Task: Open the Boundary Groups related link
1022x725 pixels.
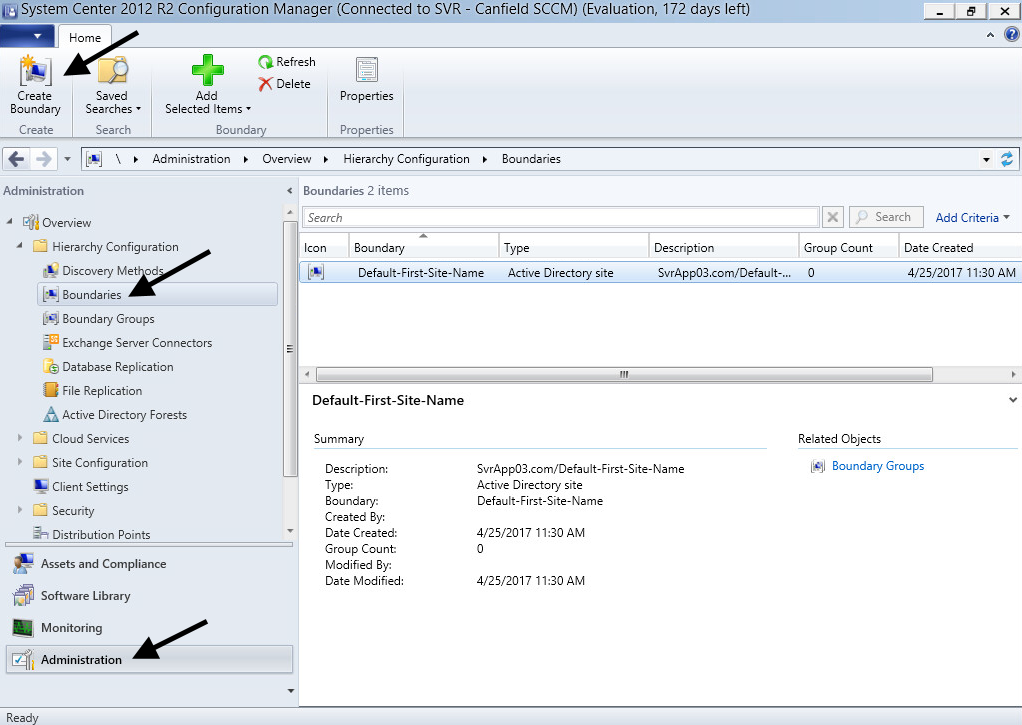Action: tap(877, 466)
